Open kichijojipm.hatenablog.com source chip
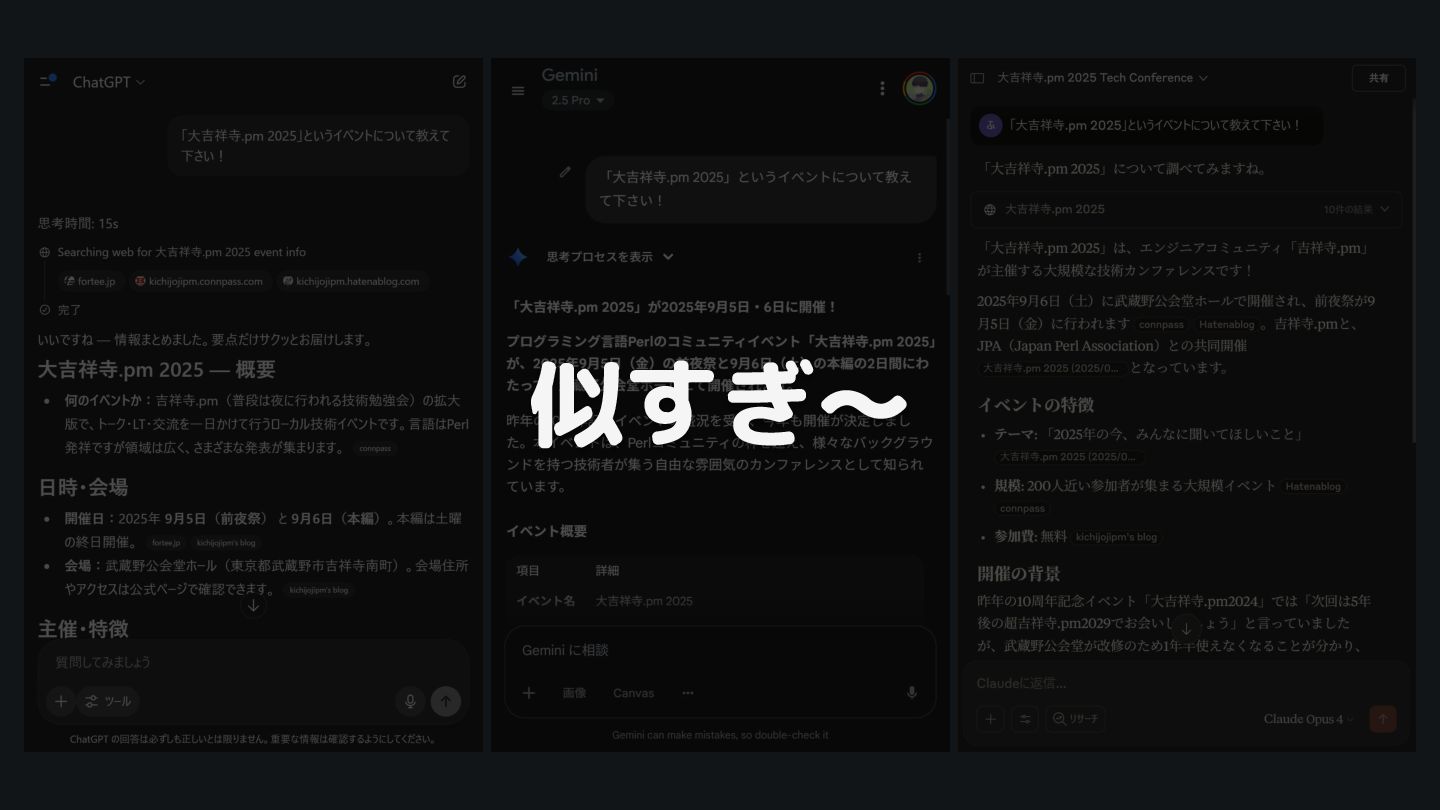Screen dimensions: 1440x810 tap(351, 281)
